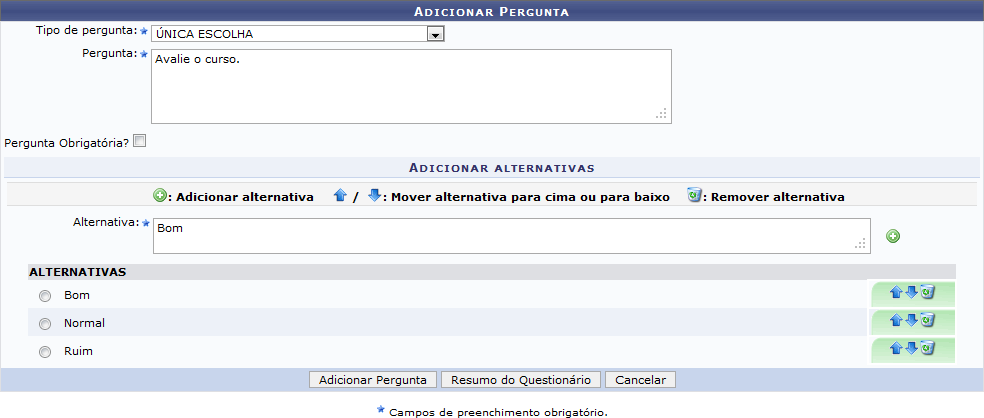This screenshot has width=984, height=418.
Task: Focus the Alternativa text field
Action: point(510,236)
